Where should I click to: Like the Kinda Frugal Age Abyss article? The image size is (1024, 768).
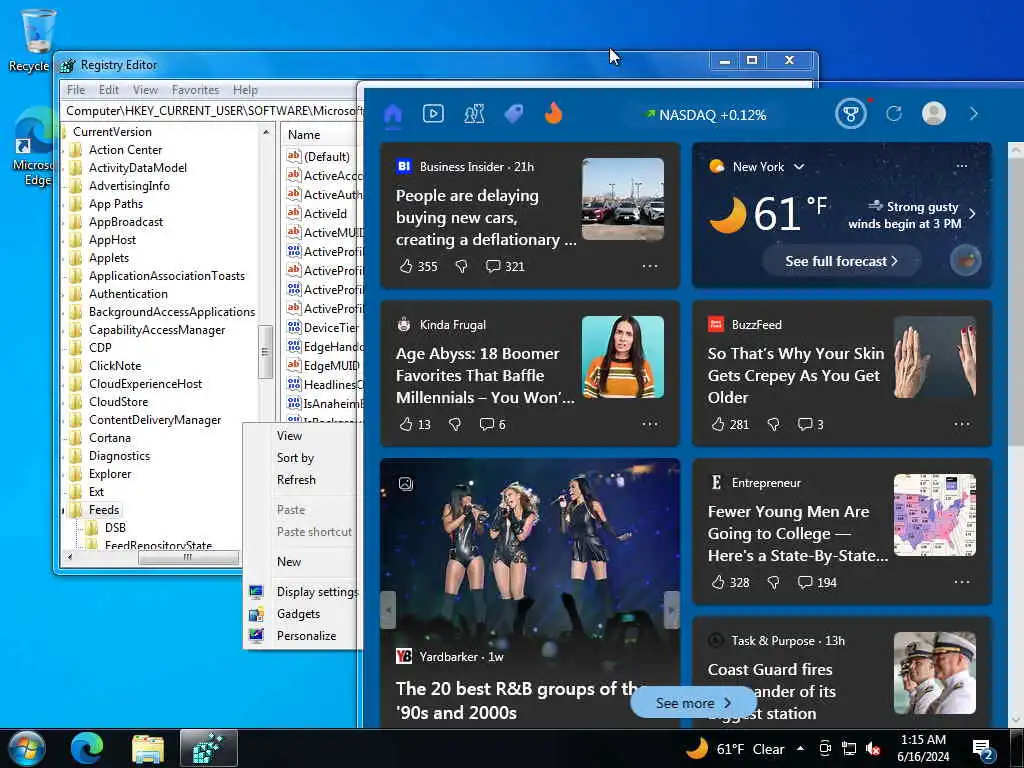pyautogui.click(x=406, y=424)
